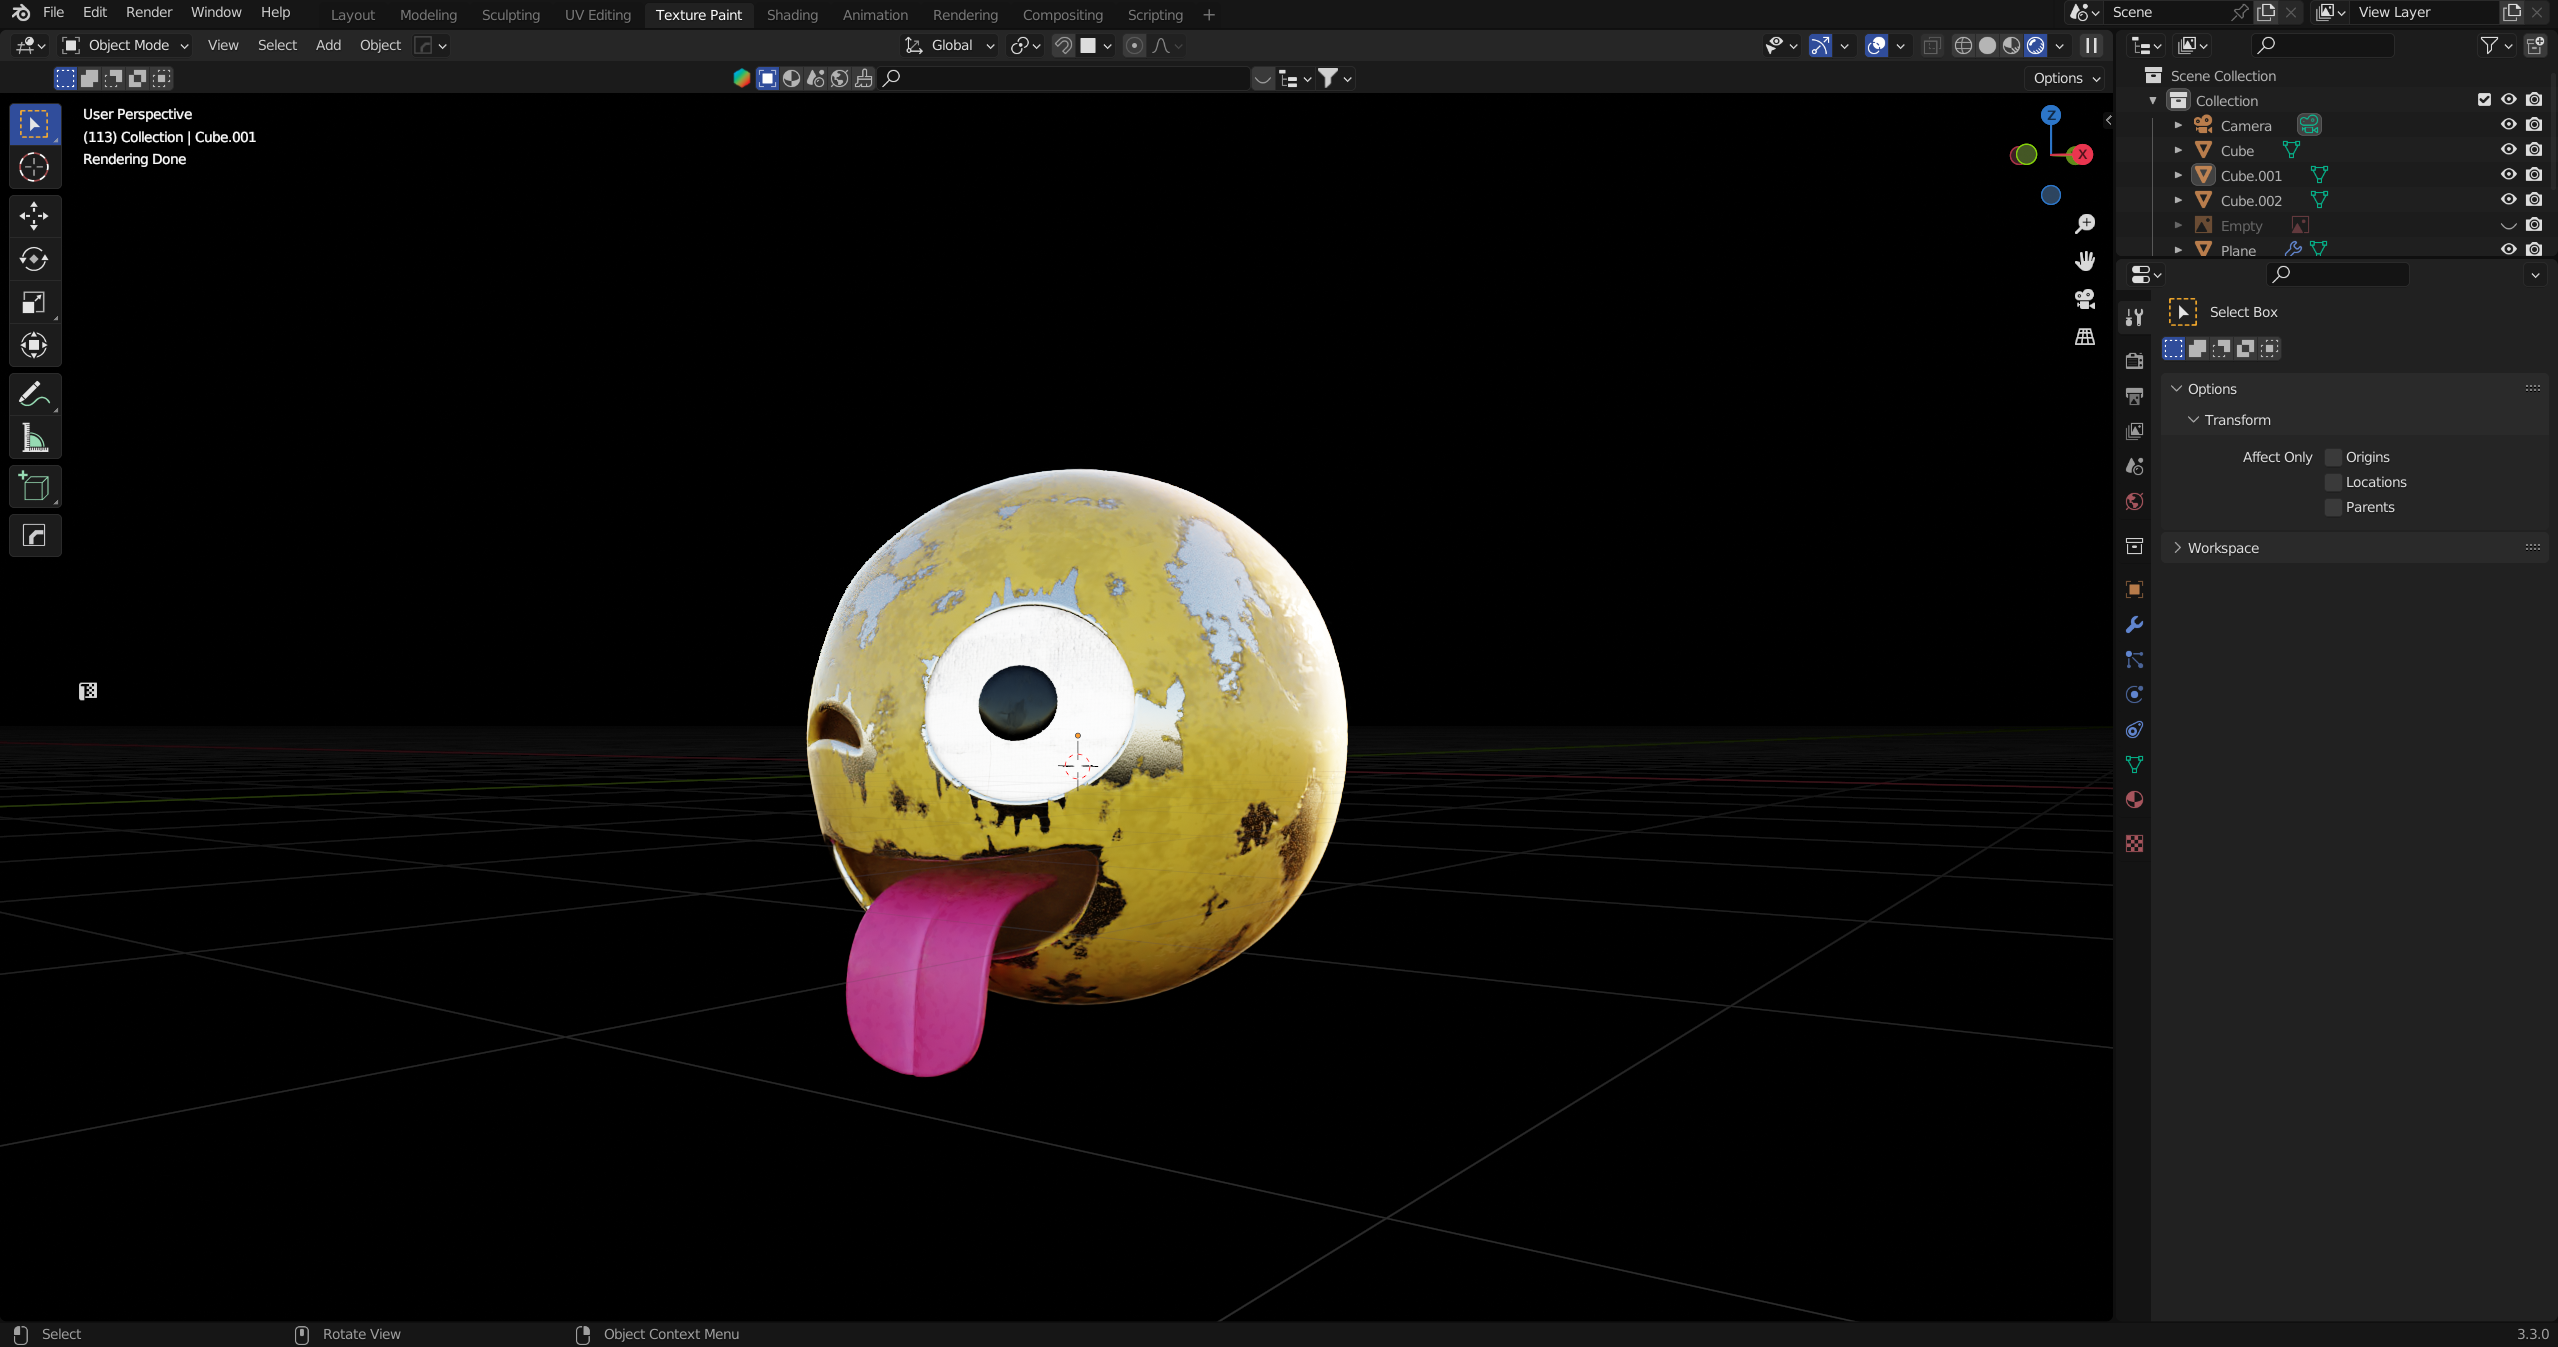2558x1347 pixels.
Task: Open the Add menu in the header
Action: click(x=328, y=45)
